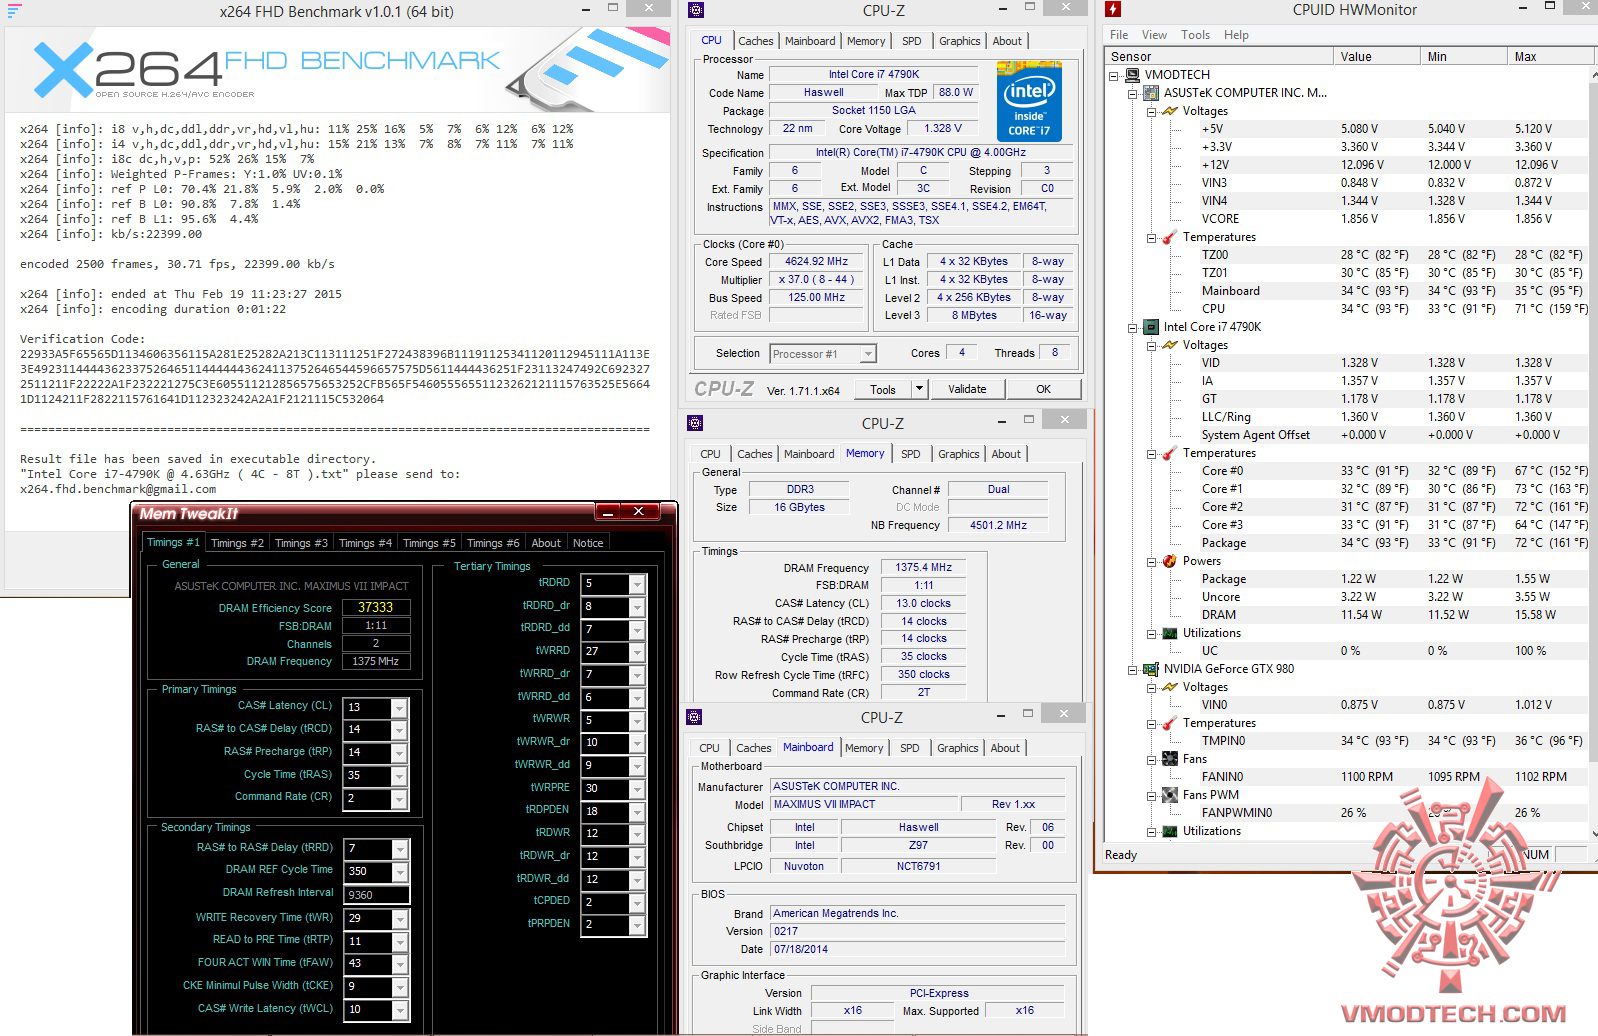This screenshot has width=1598, height=1036.
Task: Open the SPD tab in CPU-Z Memory window
Action: coord(910,454)
